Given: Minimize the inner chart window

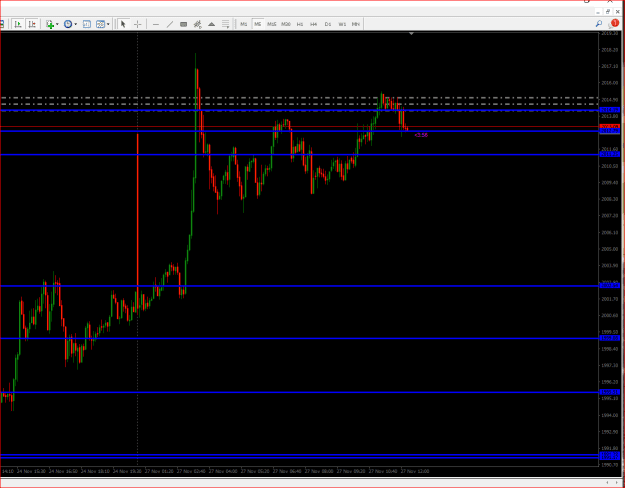Looking at the screenshot, I should (598, 12).
